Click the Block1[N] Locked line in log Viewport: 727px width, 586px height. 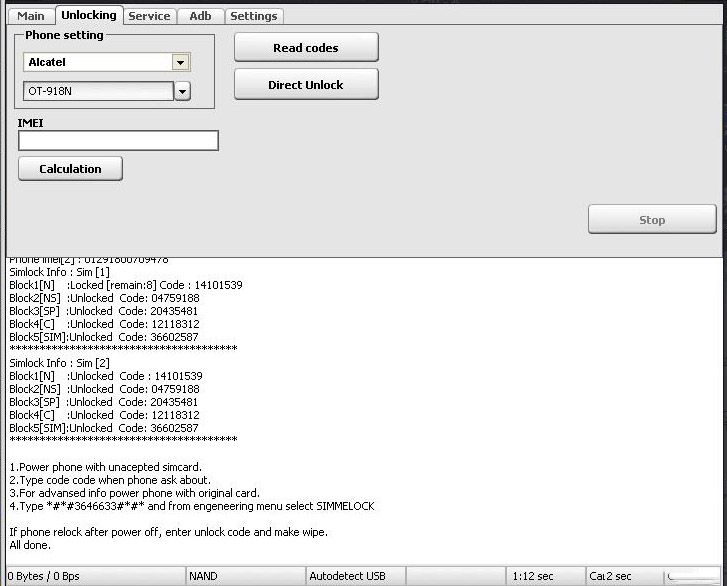pos(126,285)
